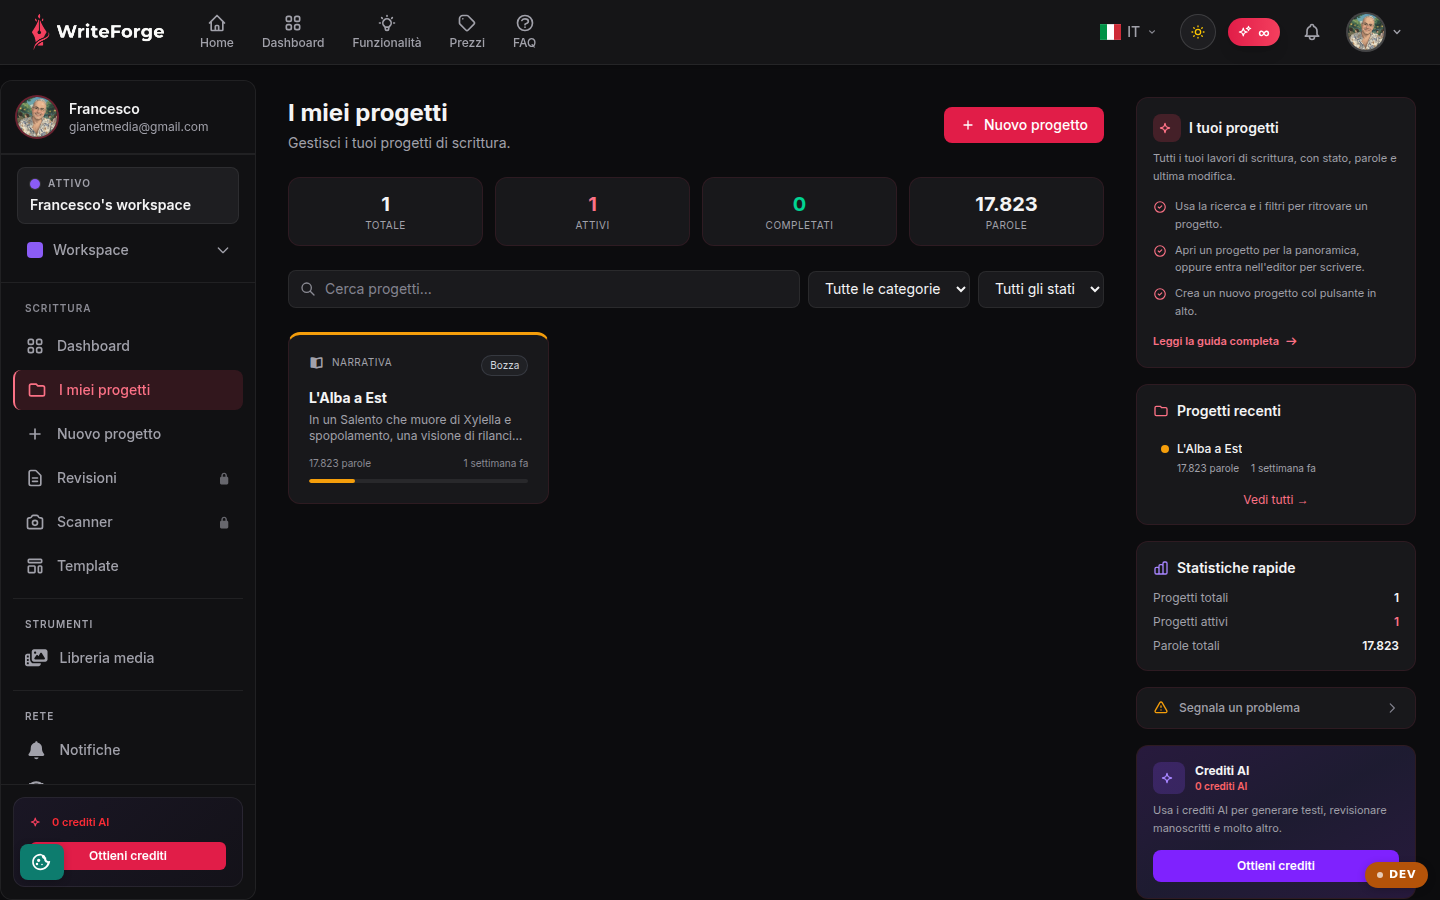Screen dimensions: 1440x900
Task: Click the unlimited AI credits sparkle badge
Action: point(1254,32)
